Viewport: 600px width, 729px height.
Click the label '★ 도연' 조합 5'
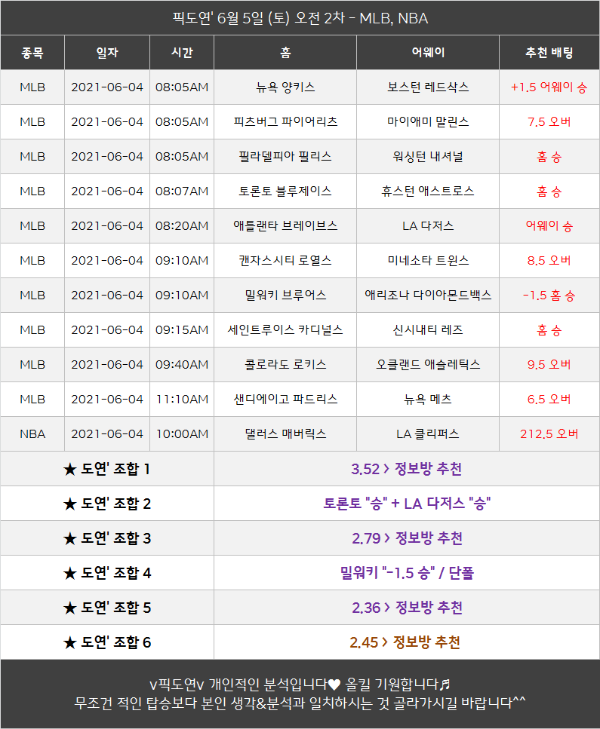pyautogui.click(x=107, y=607)
